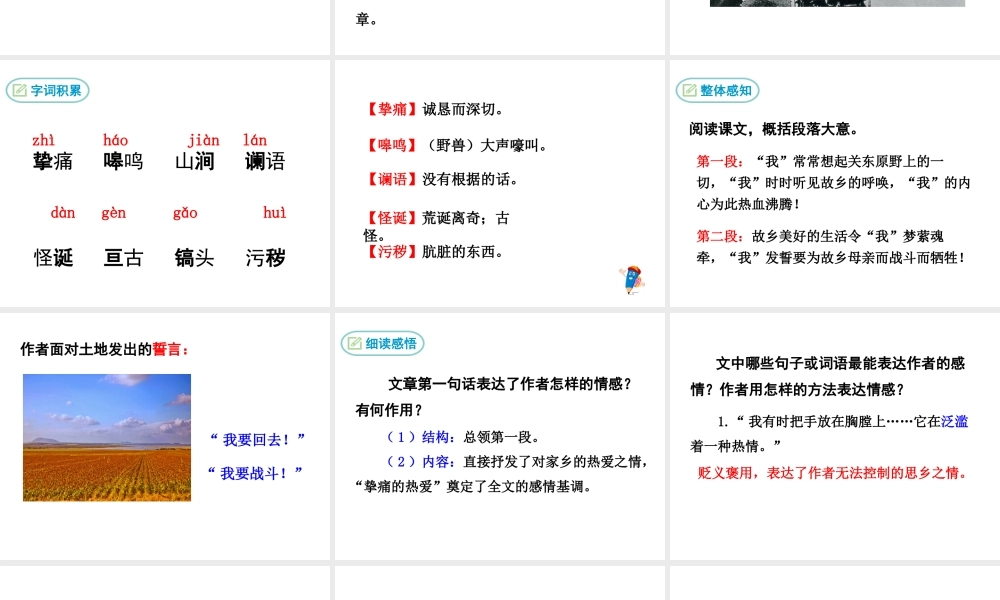This screenshot has width=1000, height=600.
Task: Click the line (2)内容：直接抒发了对家乡的热爱之情
Action: click(518, 462)
